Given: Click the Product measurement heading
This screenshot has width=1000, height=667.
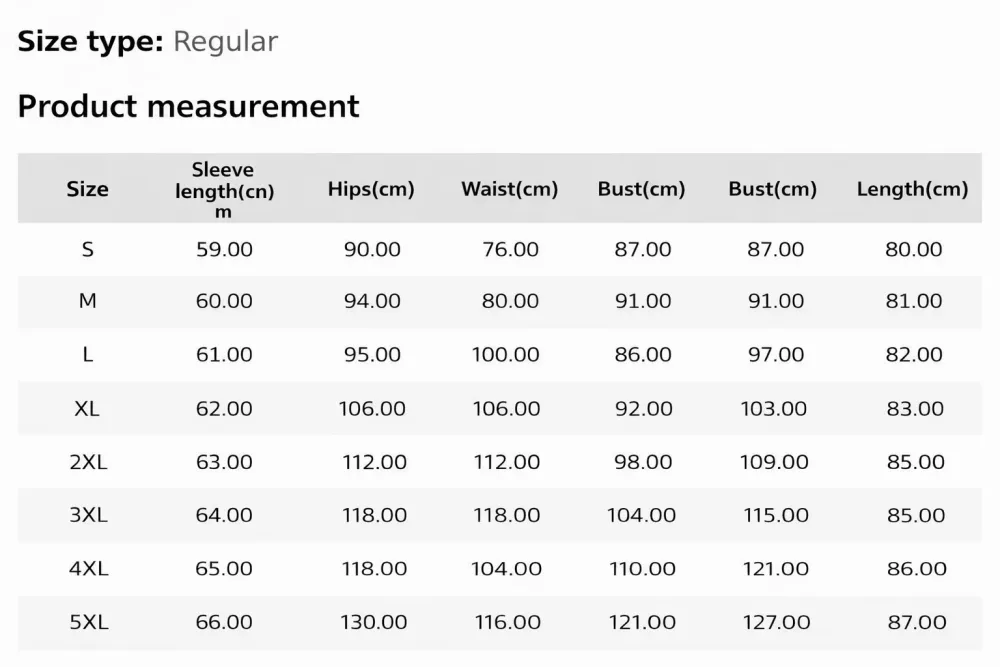Looking at the screenshot, I should (x=188, y=106).
